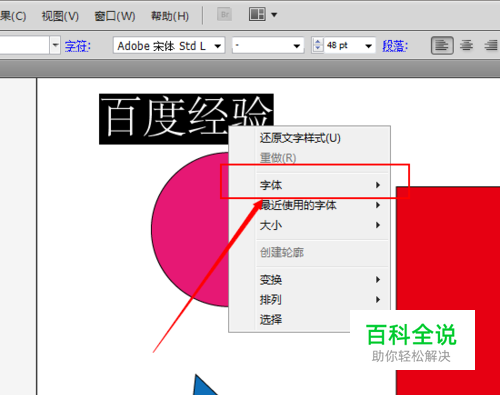Choose 还原文字样式(U) in context menu
The image size is (500, 395).
tap(310, 138)
